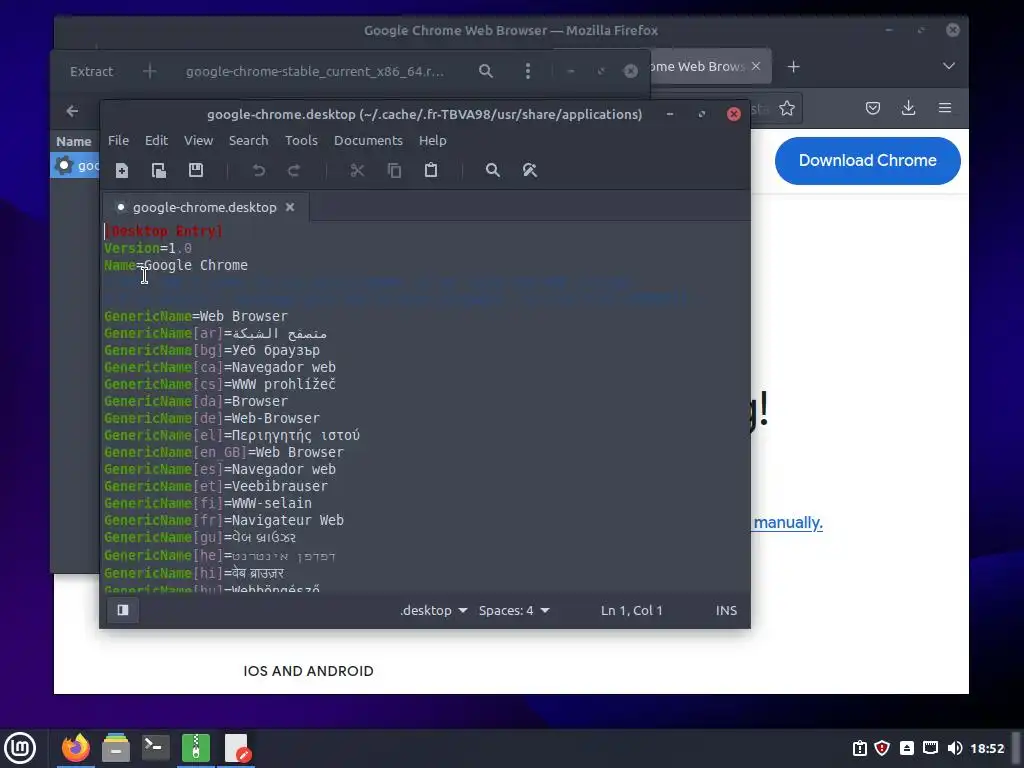
Task: Close the Chrome Web Browser Firefox tab
Action: (x=756, y=66)
